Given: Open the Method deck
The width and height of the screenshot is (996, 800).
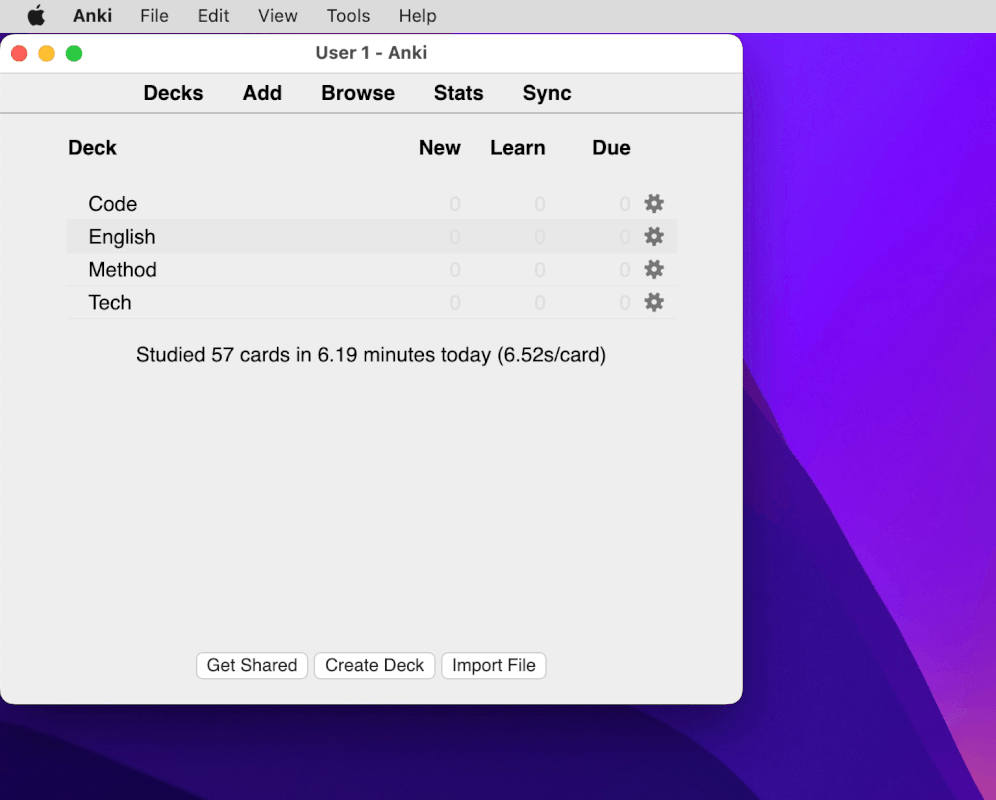Looking at the screenshot, I should point(122,269).
